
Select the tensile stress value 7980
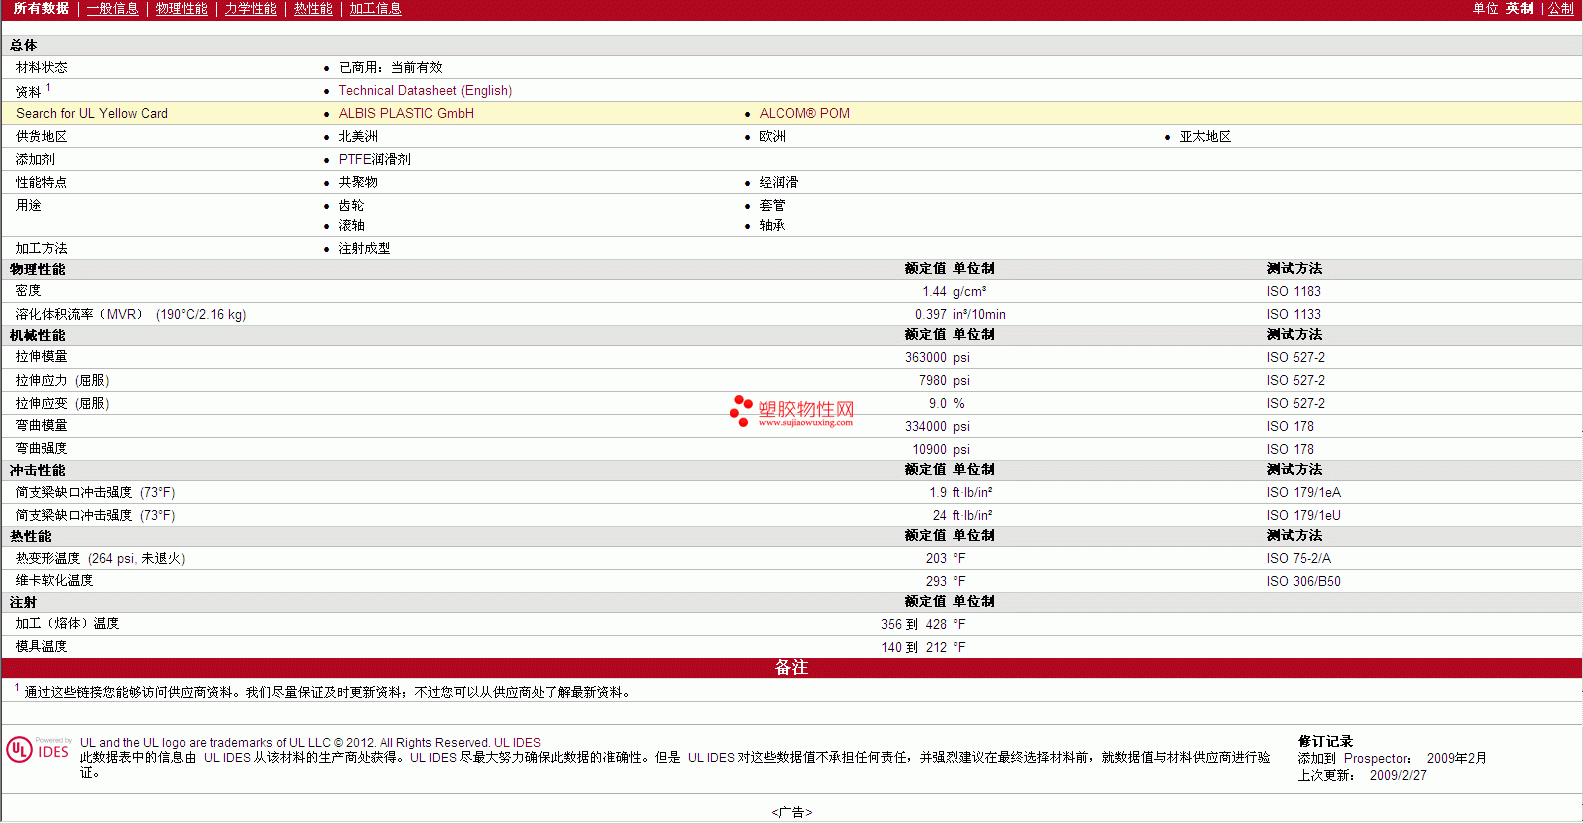[933, 380]
